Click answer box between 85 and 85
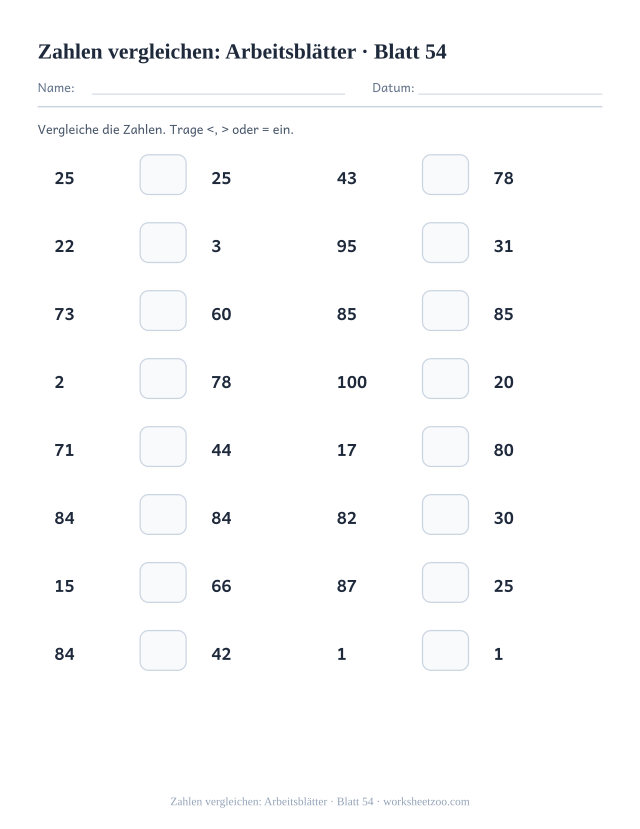This screenshot has height=829, width=640. click(445, 310)
